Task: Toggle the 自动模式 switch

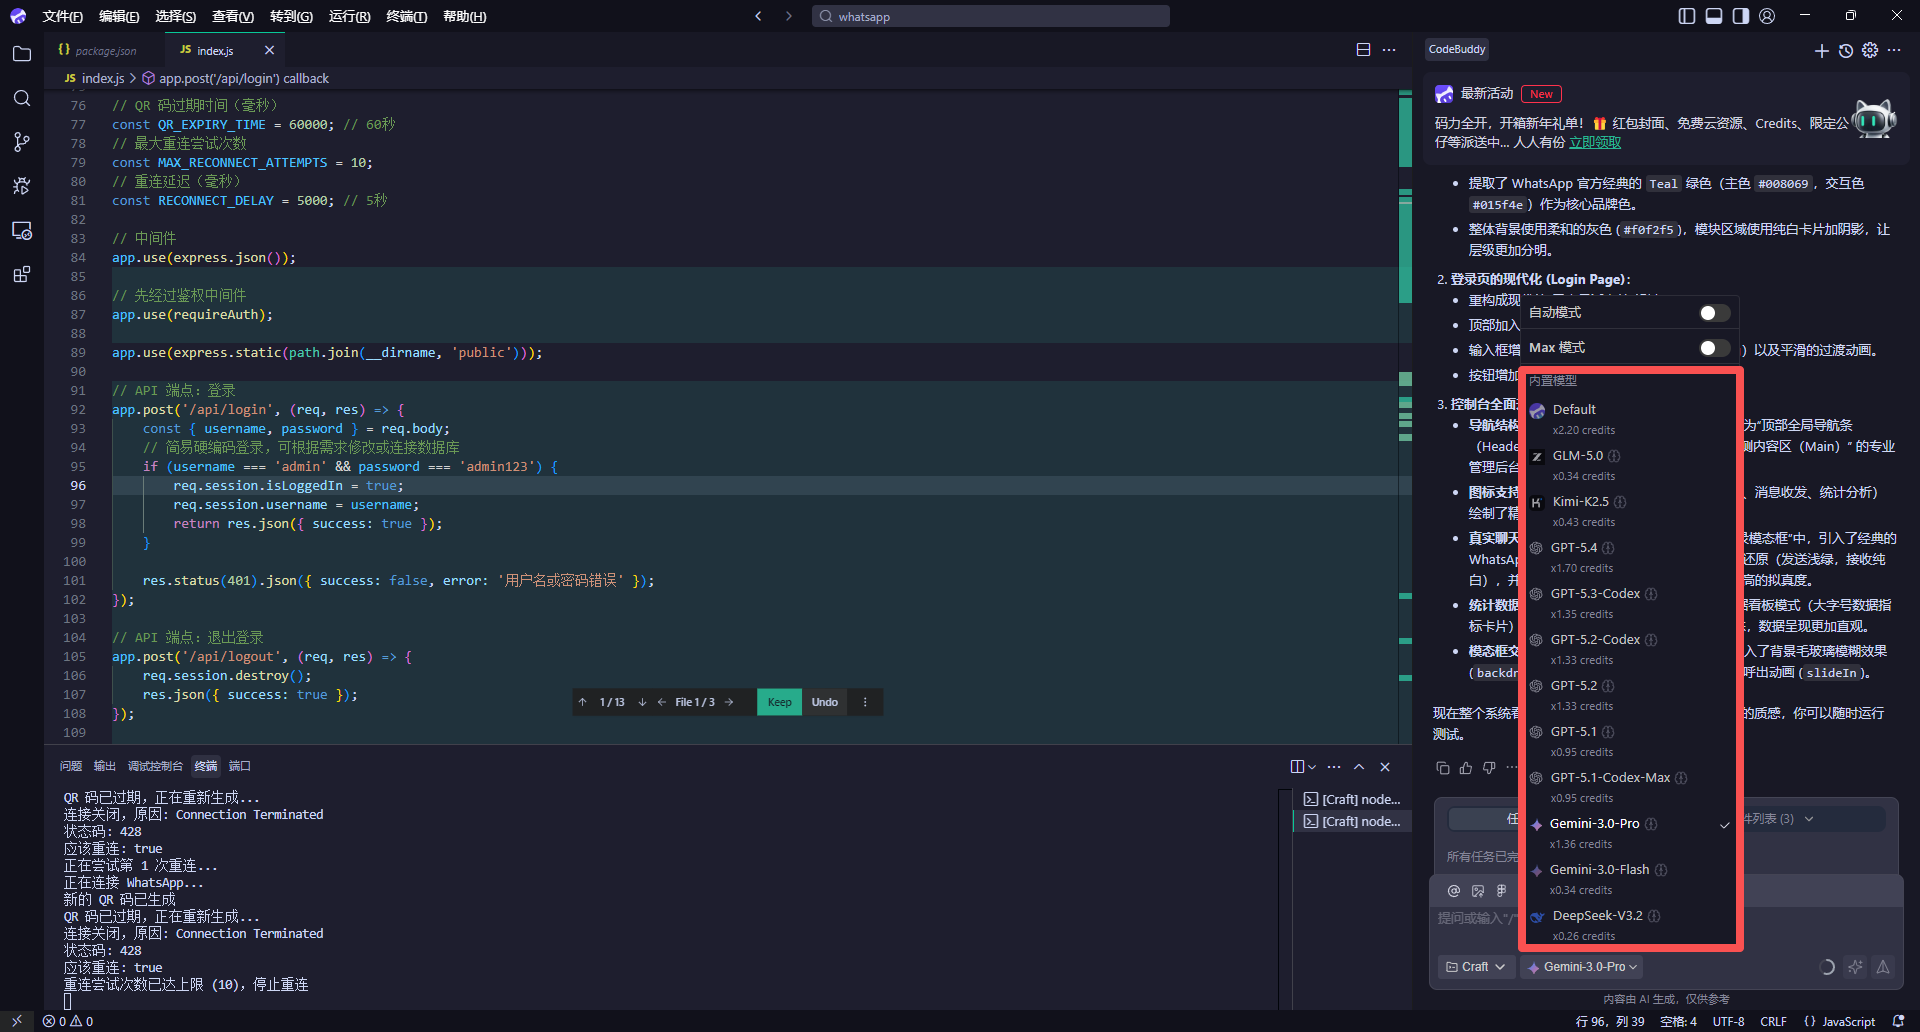Action: pyautogui.click(x=1714, y=313)
